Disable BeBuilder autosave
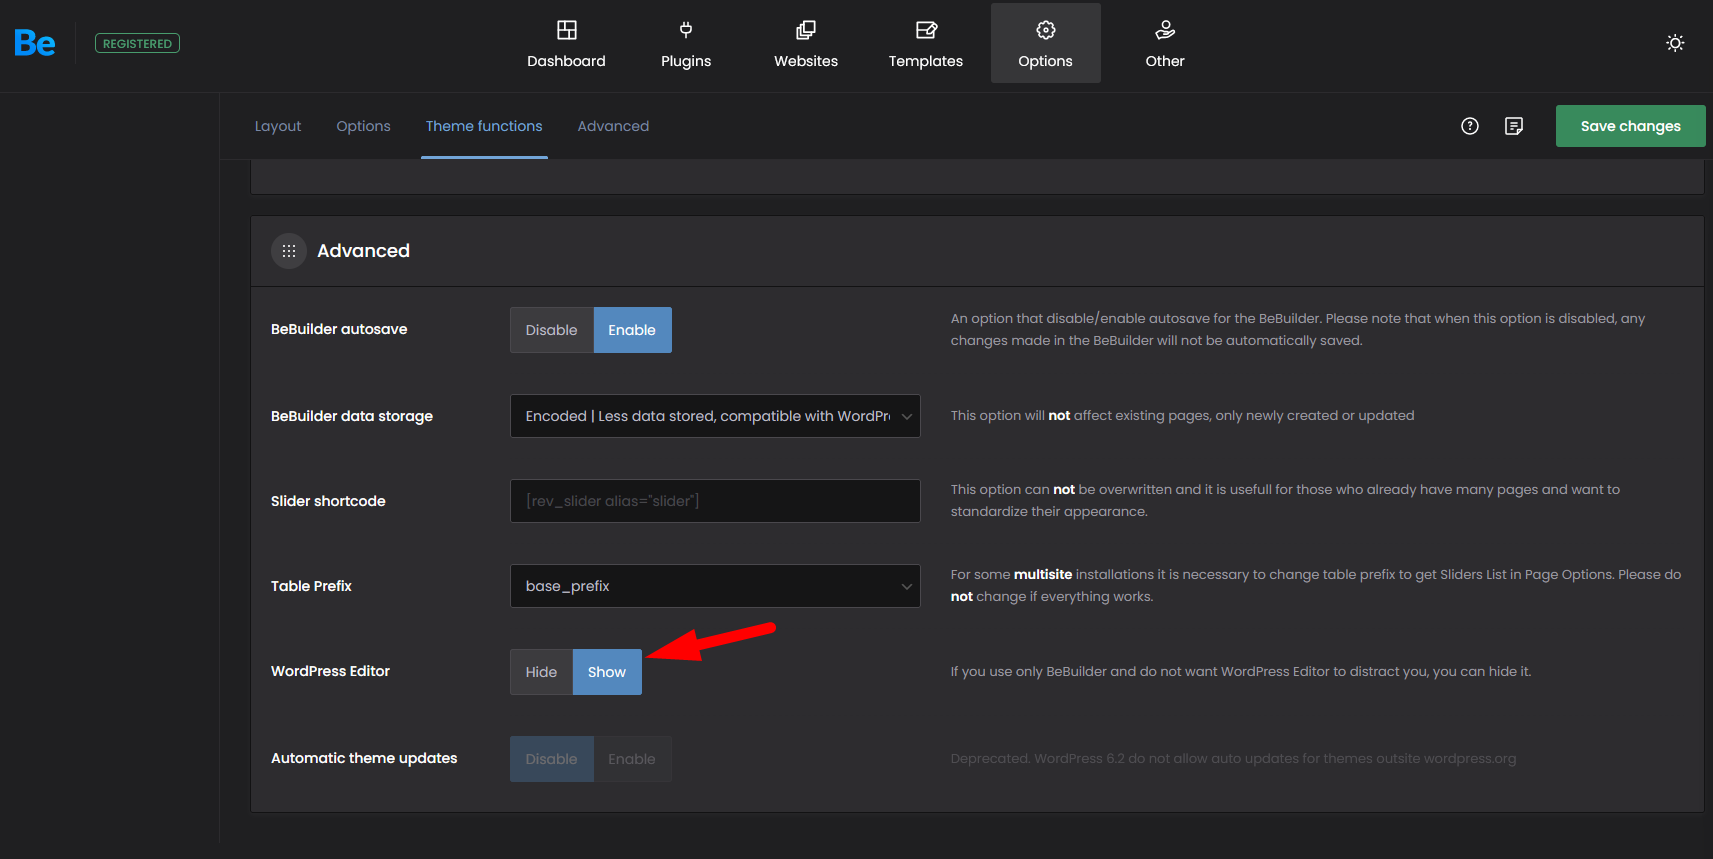Viewport: 1713px width, 859px height. point(552,330)
